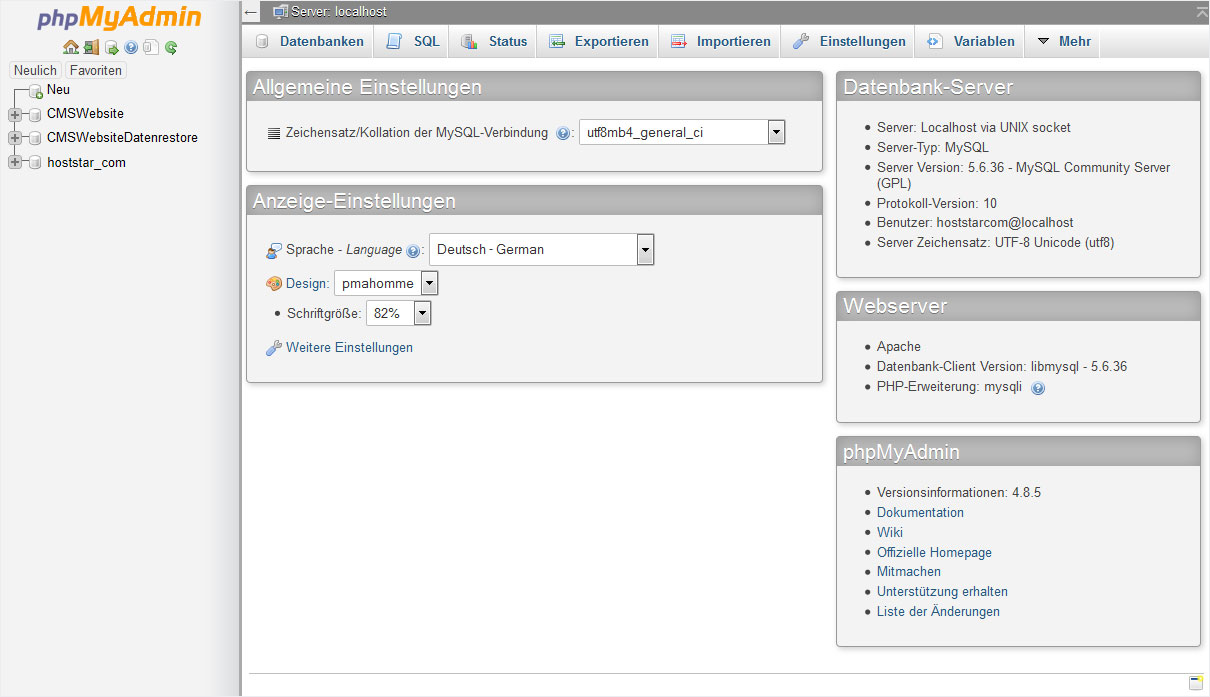The image size is (1210, 697).
Task: Click the text 'Protokoll-Version: 10'
Action: [937, 203]
